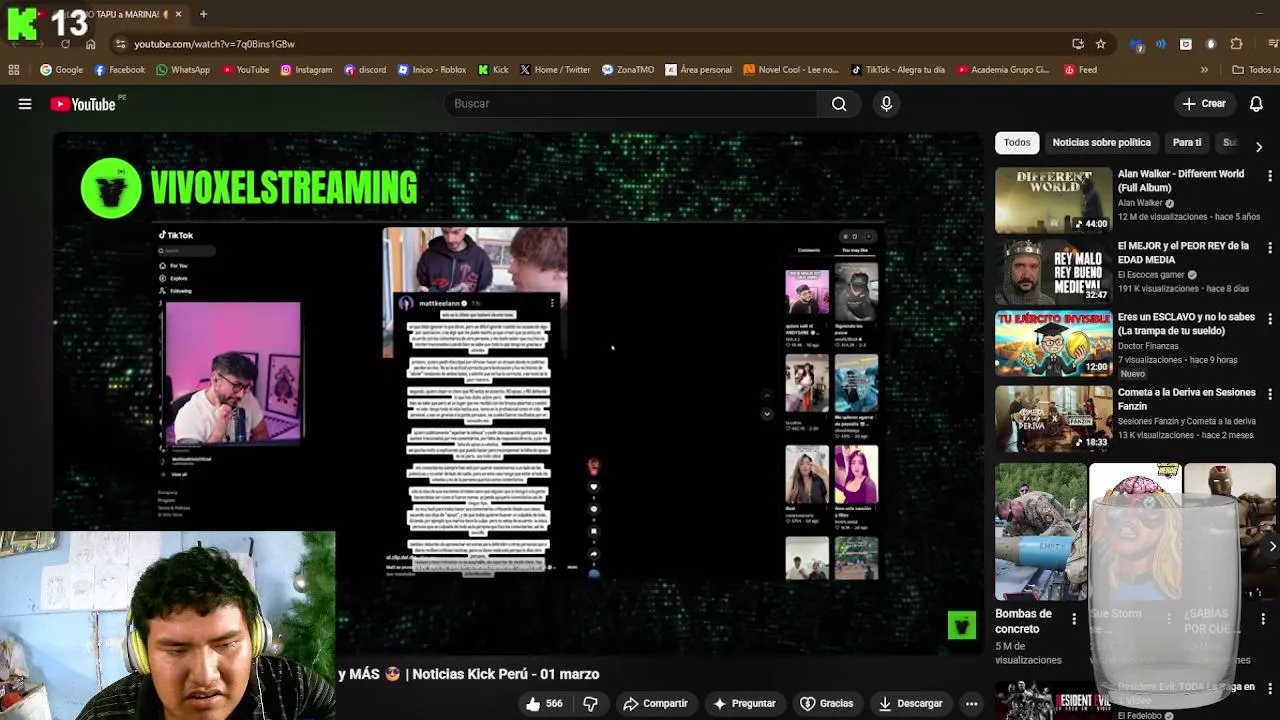Open the notifications bell
Screen dimensions: 1280x720
click(1256, 104)
